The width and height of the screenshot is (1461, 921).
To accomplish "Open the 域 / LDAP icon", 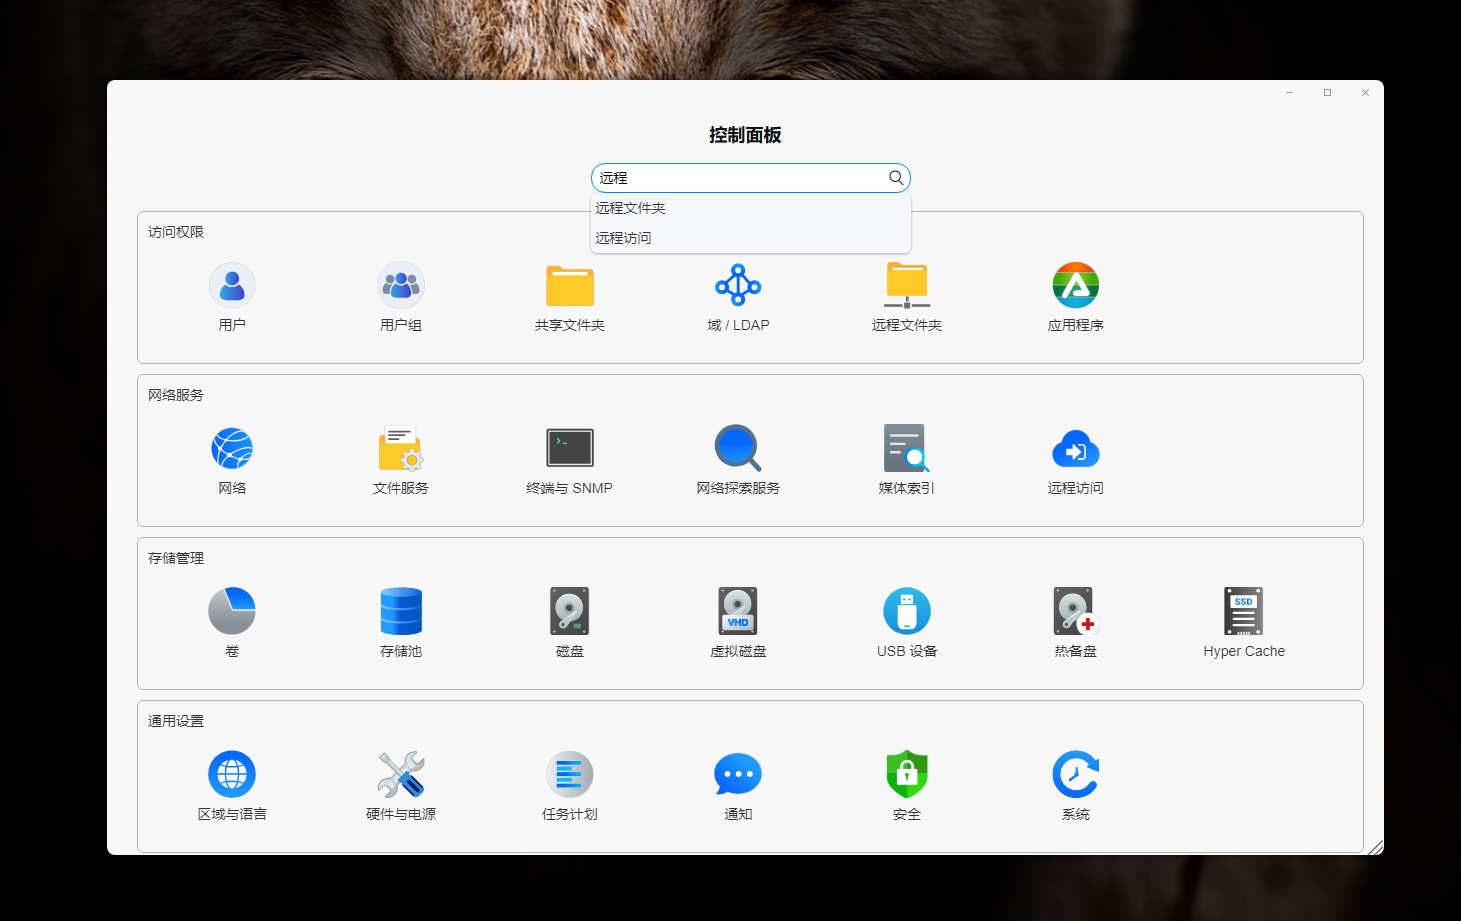I will click(x=738, y=286).
